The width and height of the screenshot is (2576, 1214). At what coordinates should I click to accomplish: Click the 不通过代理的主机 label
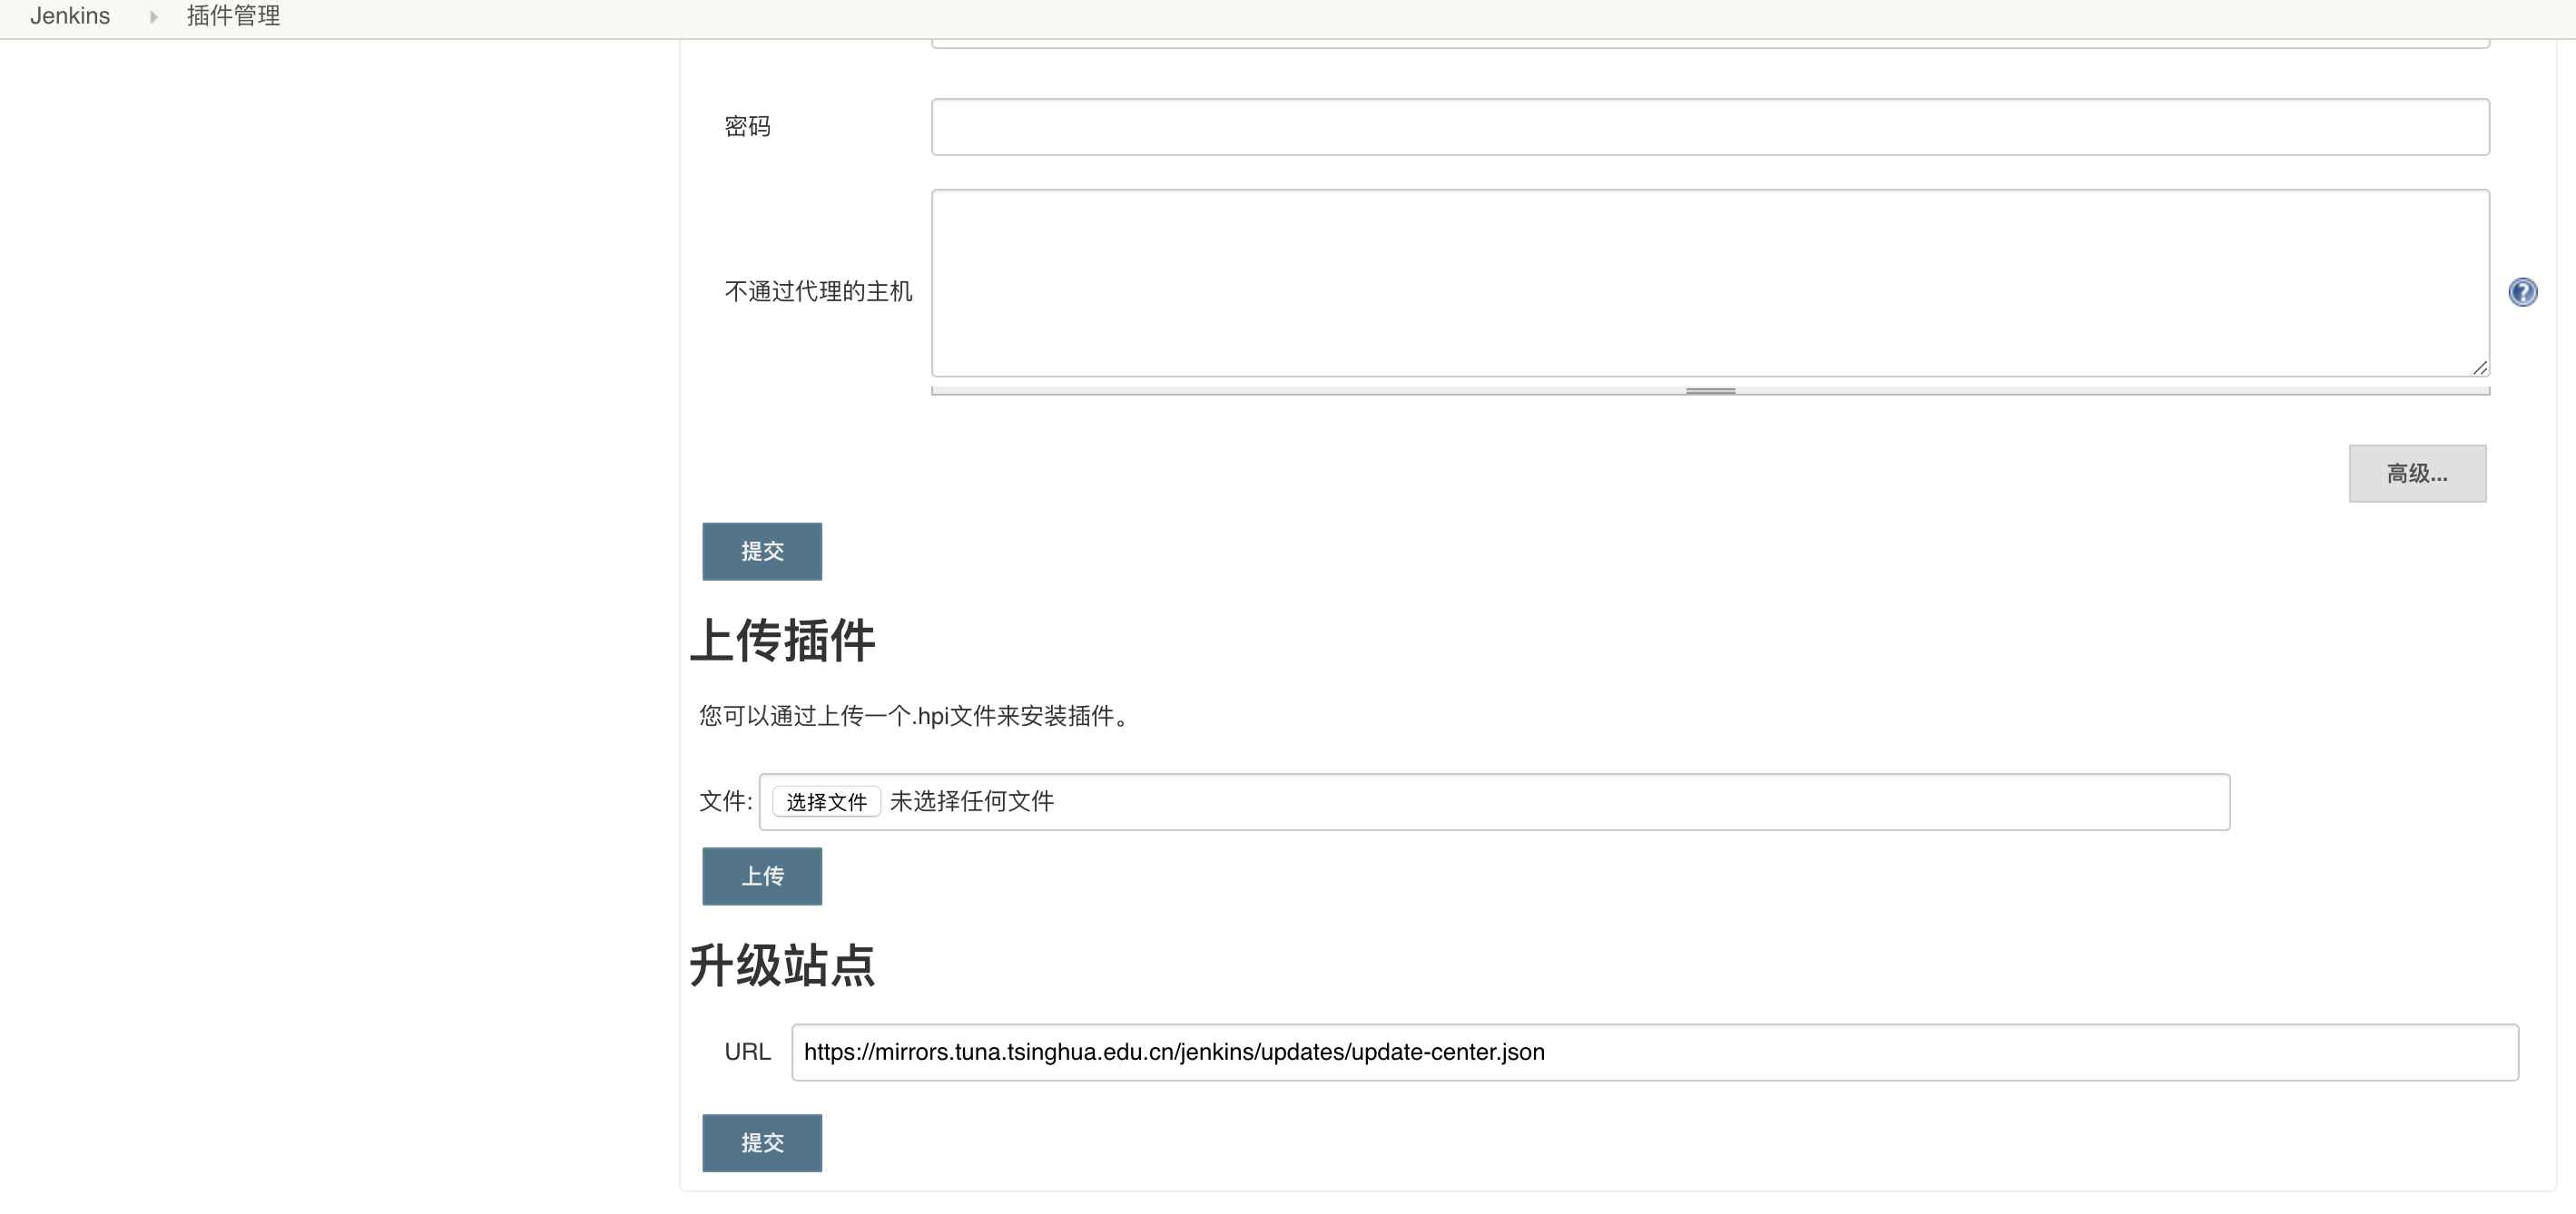click(x=818, y=291)
